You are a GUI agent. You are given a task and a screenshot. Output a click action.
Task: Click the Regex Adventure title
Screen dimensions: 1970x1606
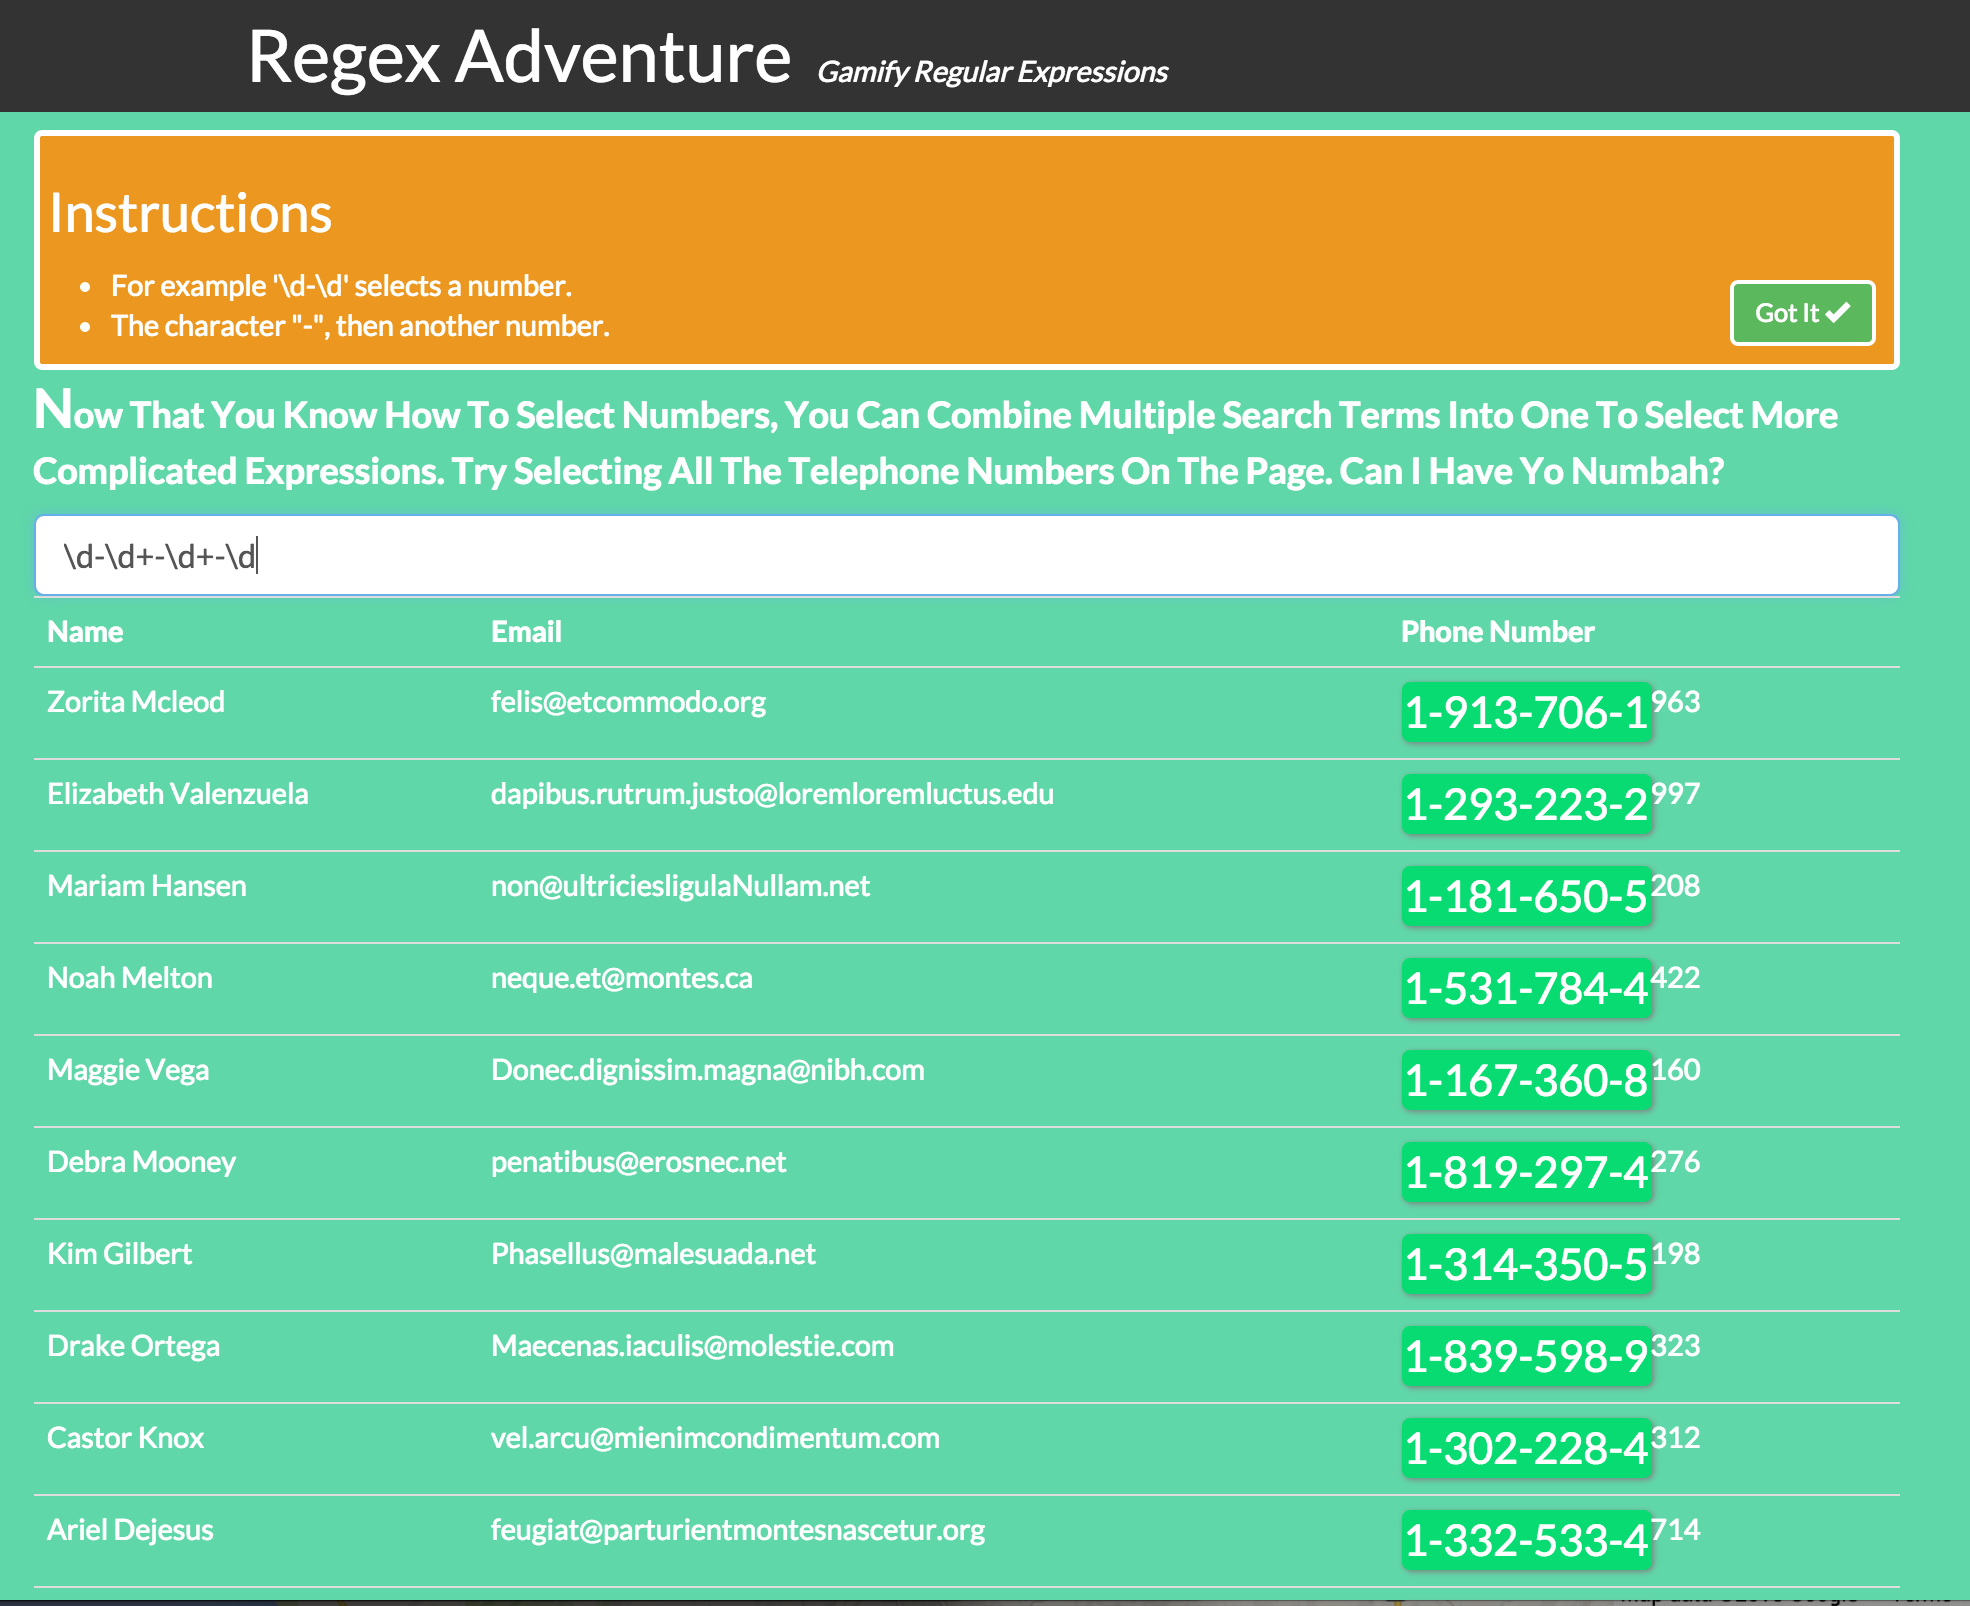[518, 57]
